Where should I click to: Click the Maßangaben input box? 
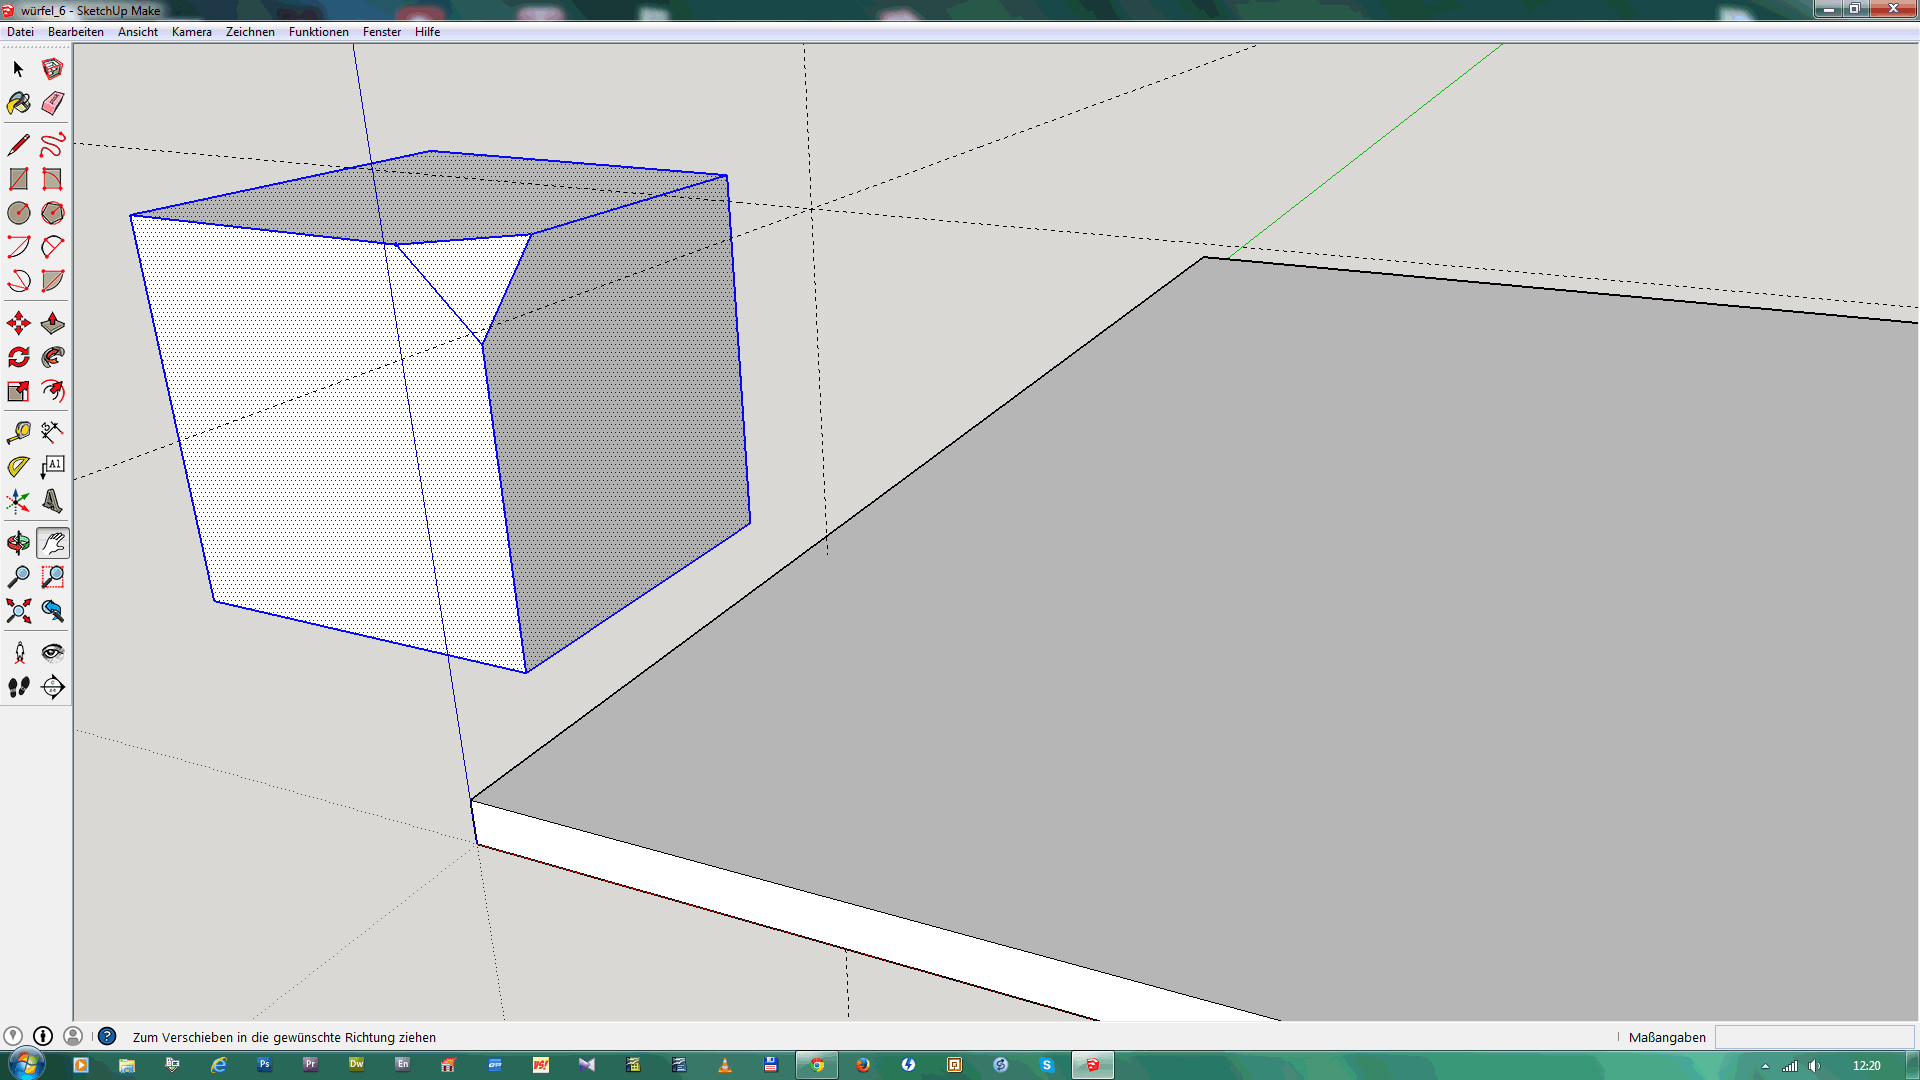[x=1814, y=1037]
